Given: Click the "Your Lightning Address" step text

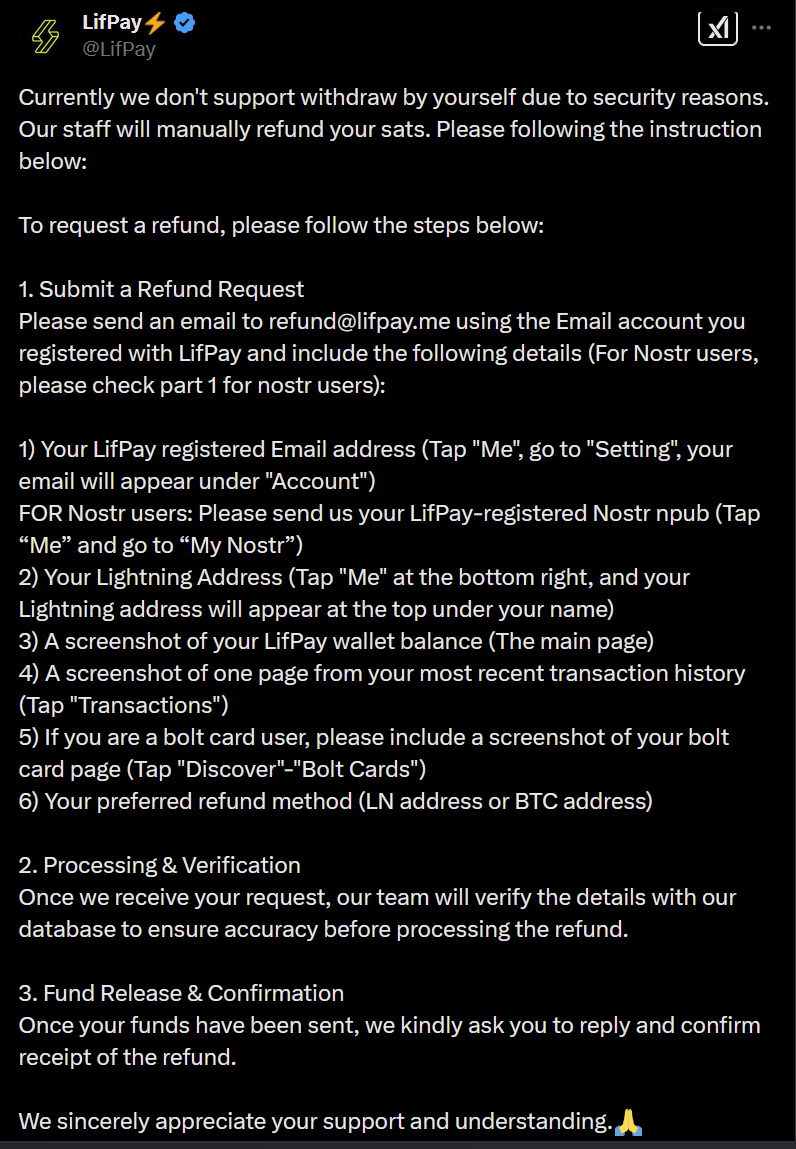Looking at the screenshot, I should pos(354,577).
